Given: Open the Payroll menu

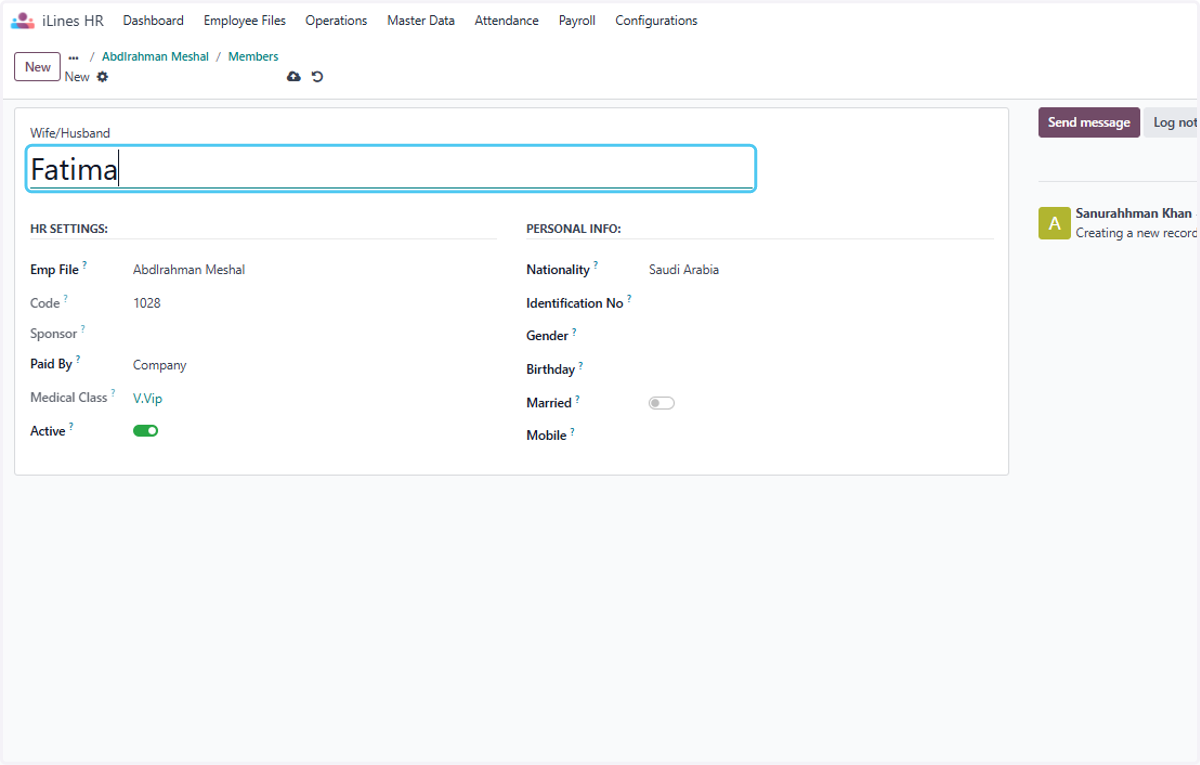Looking at the screenshot, I should [x=577, y=20].
